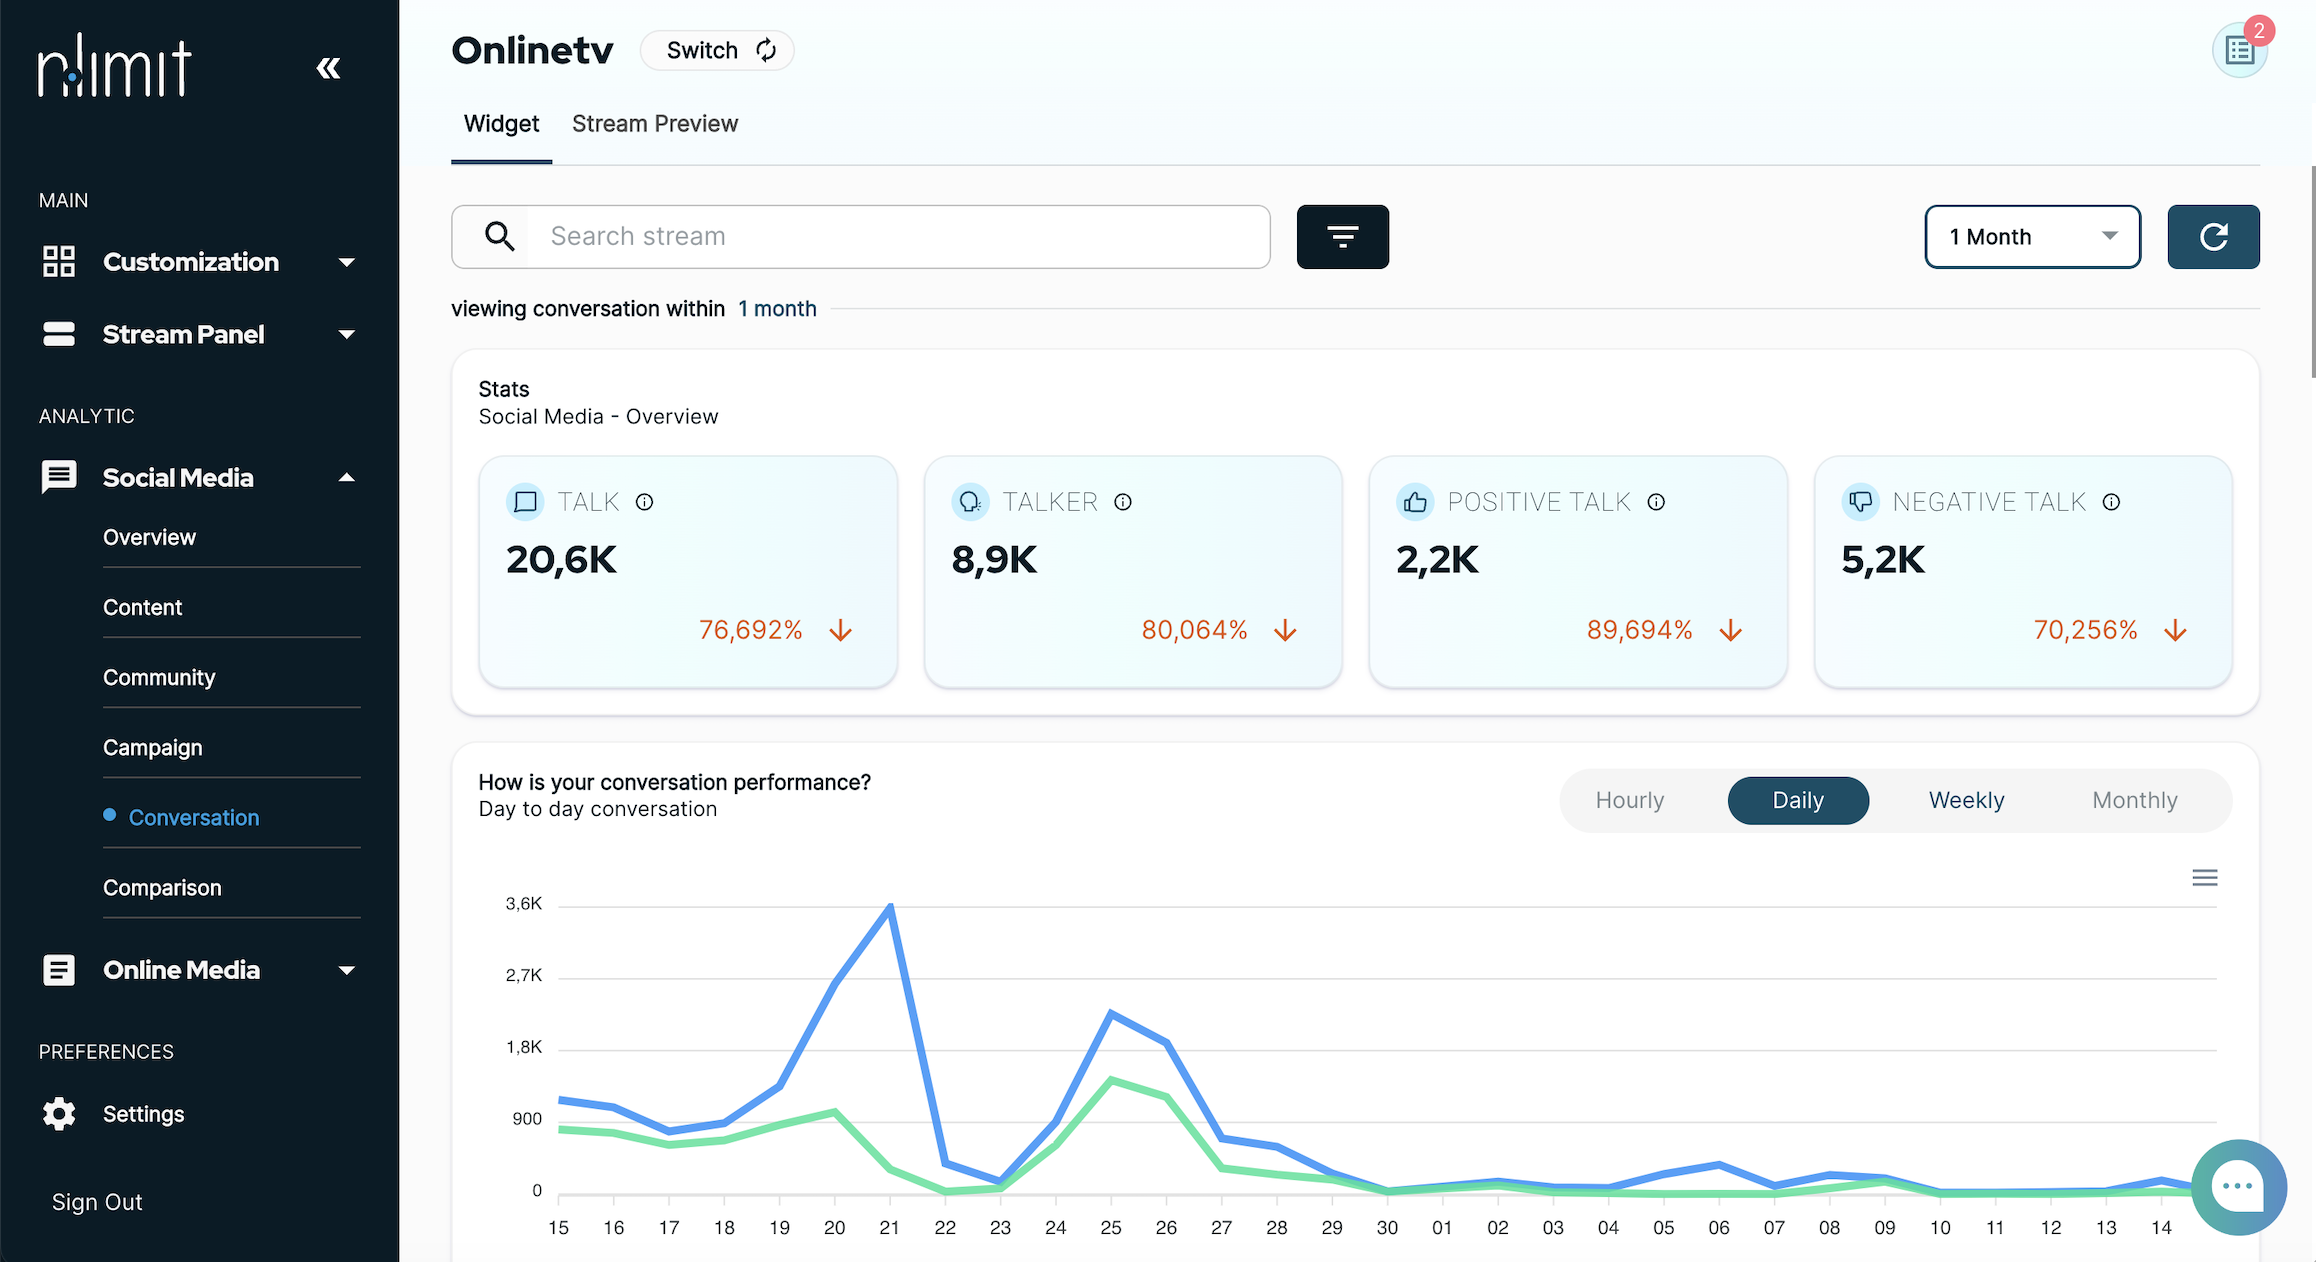Click the Switch button
Screen dimensions: 2316x1262
(717, 50)
